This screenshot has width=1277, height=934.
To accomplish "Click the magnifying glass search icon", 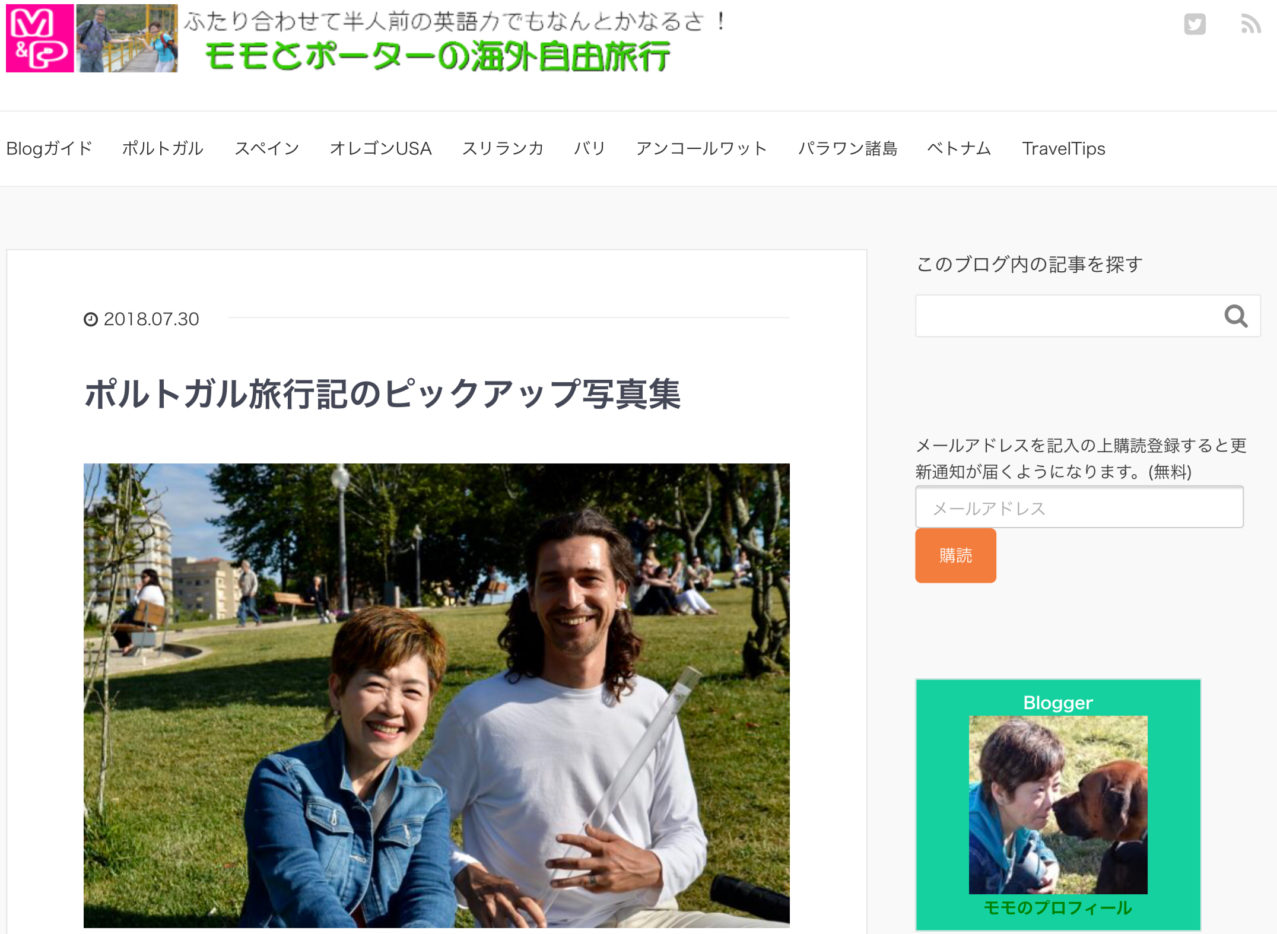I will pyautogui.click(x=1236, y=316).
